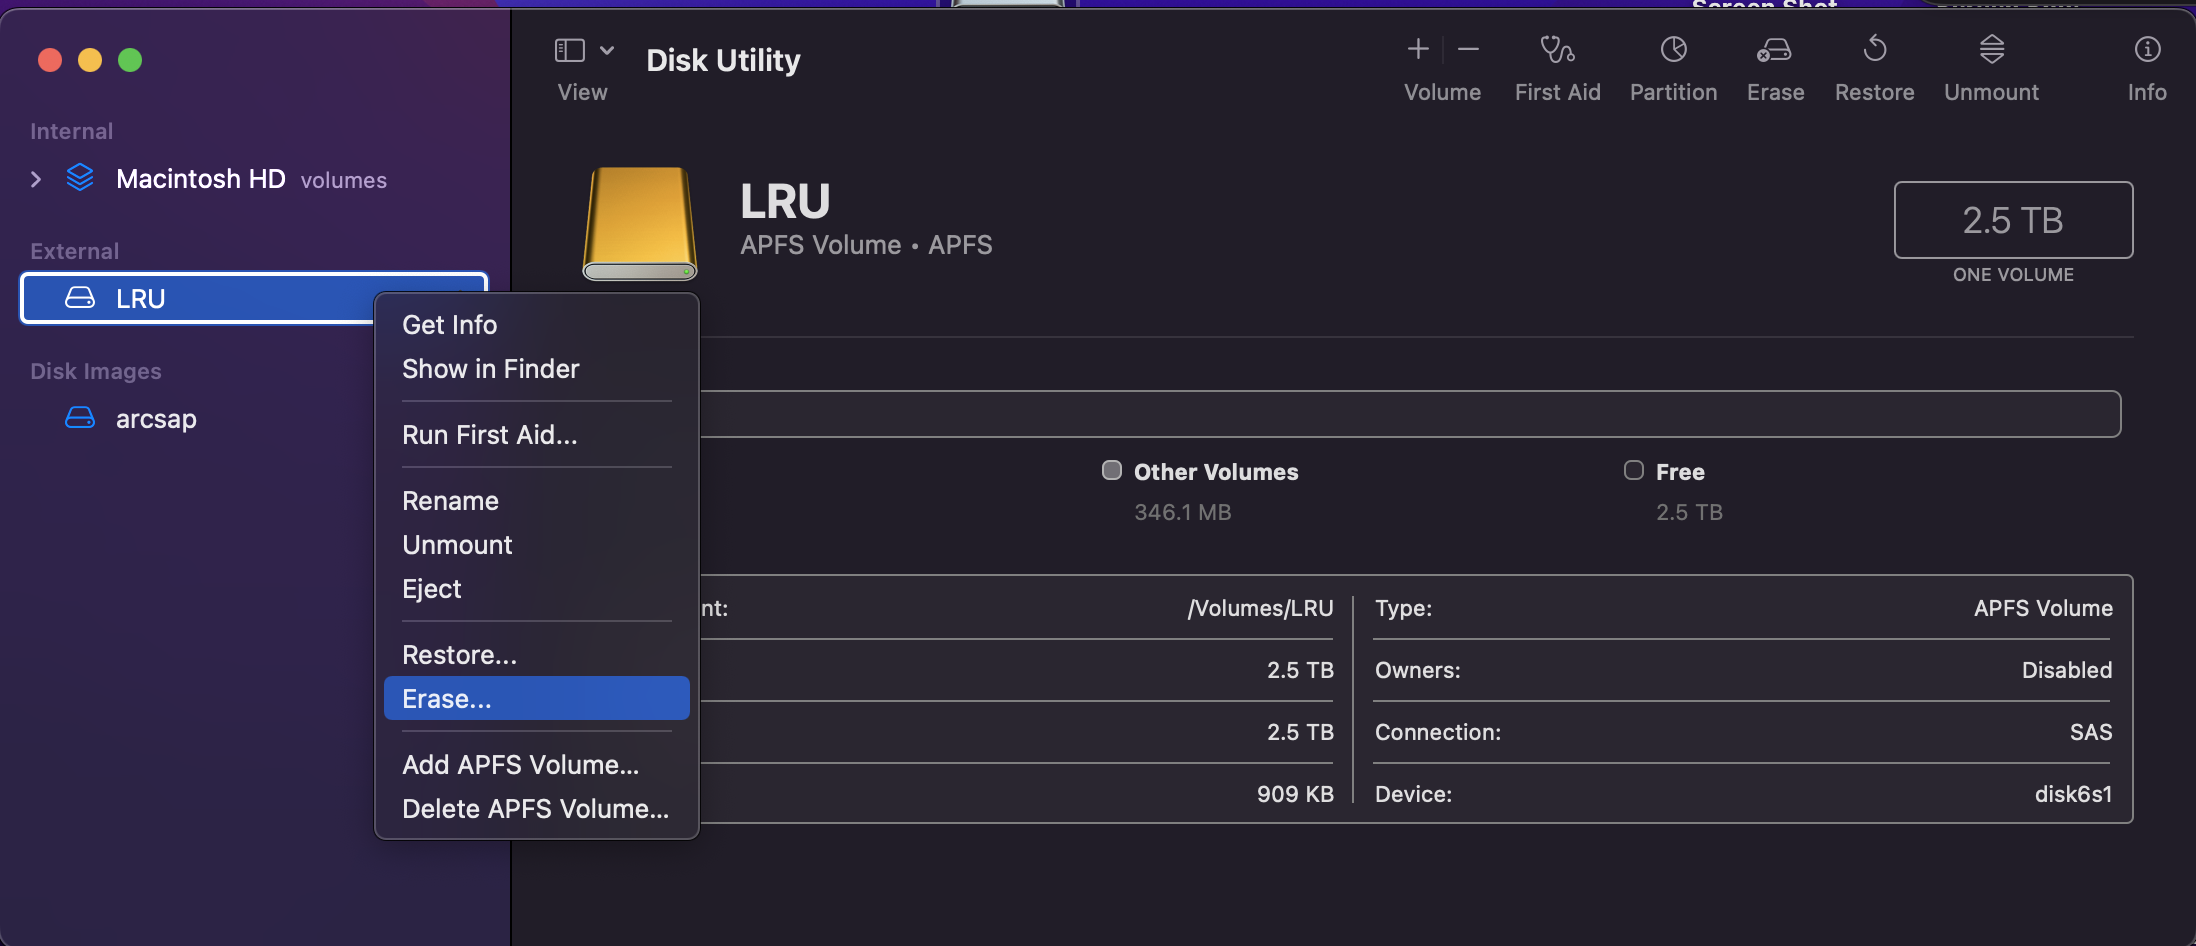Image resolution: width=2196 pixels, height=946 pixels.
Task: Click the Disk Utility window title
Action: click(x=723, y=60)
